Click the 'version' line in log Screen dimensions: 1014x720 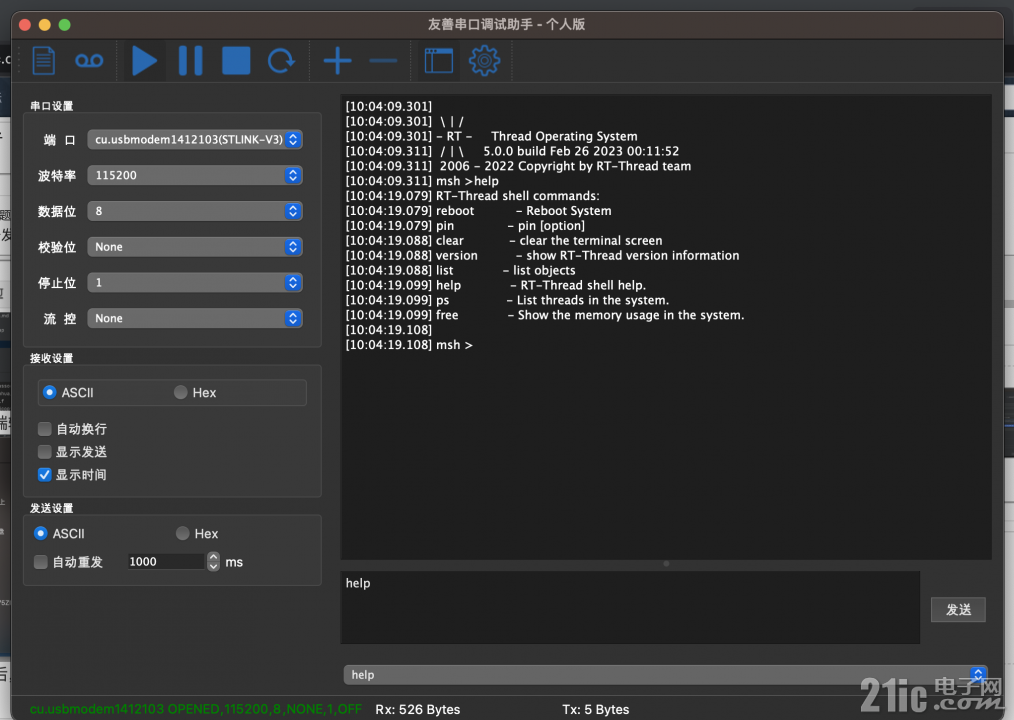point(542,256)
